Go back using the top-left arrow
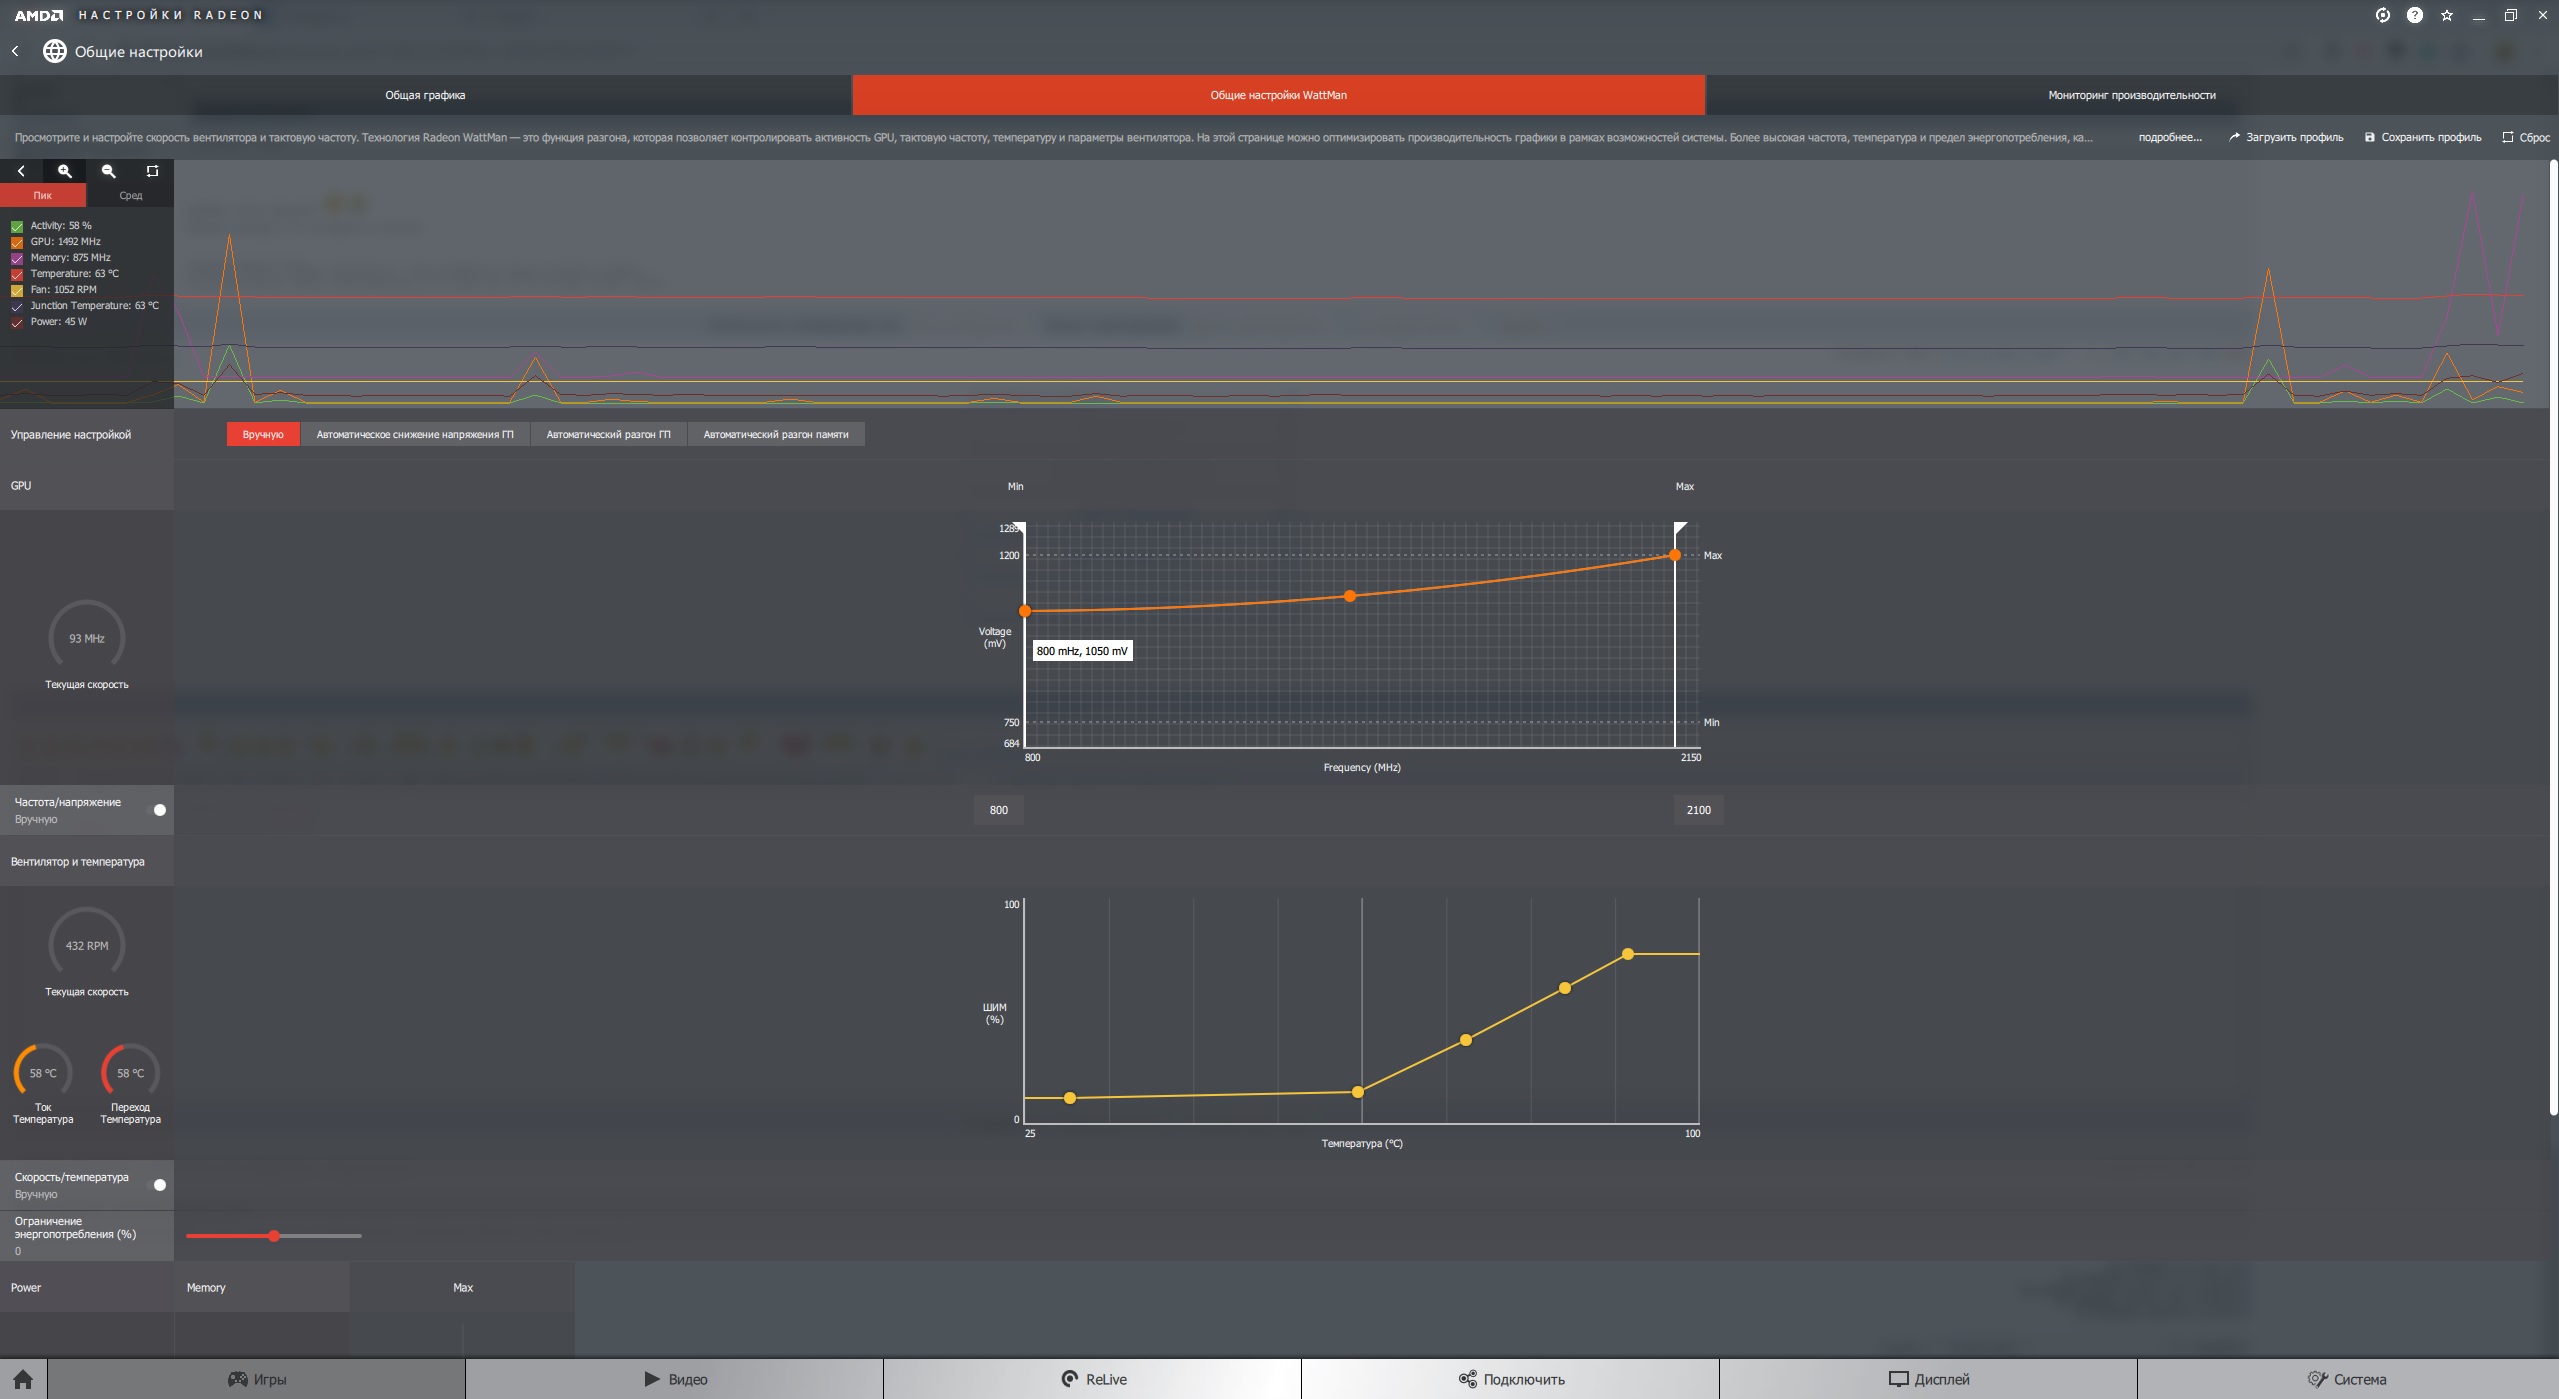 click(15, 51)
